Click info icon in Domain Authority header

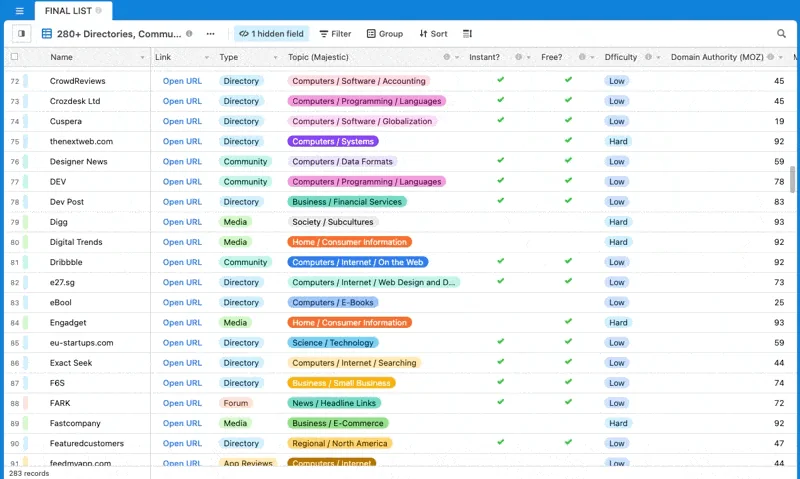770,57
